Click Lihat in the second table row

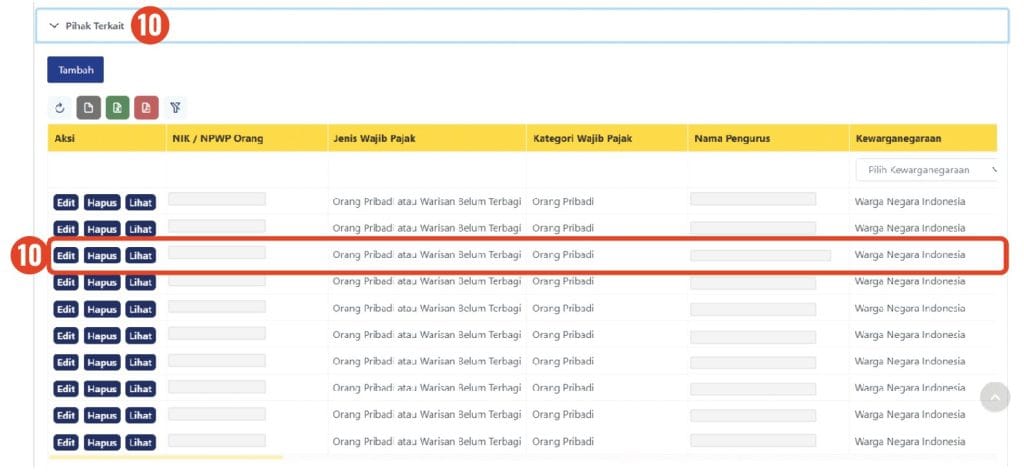[x=140, y=229]
